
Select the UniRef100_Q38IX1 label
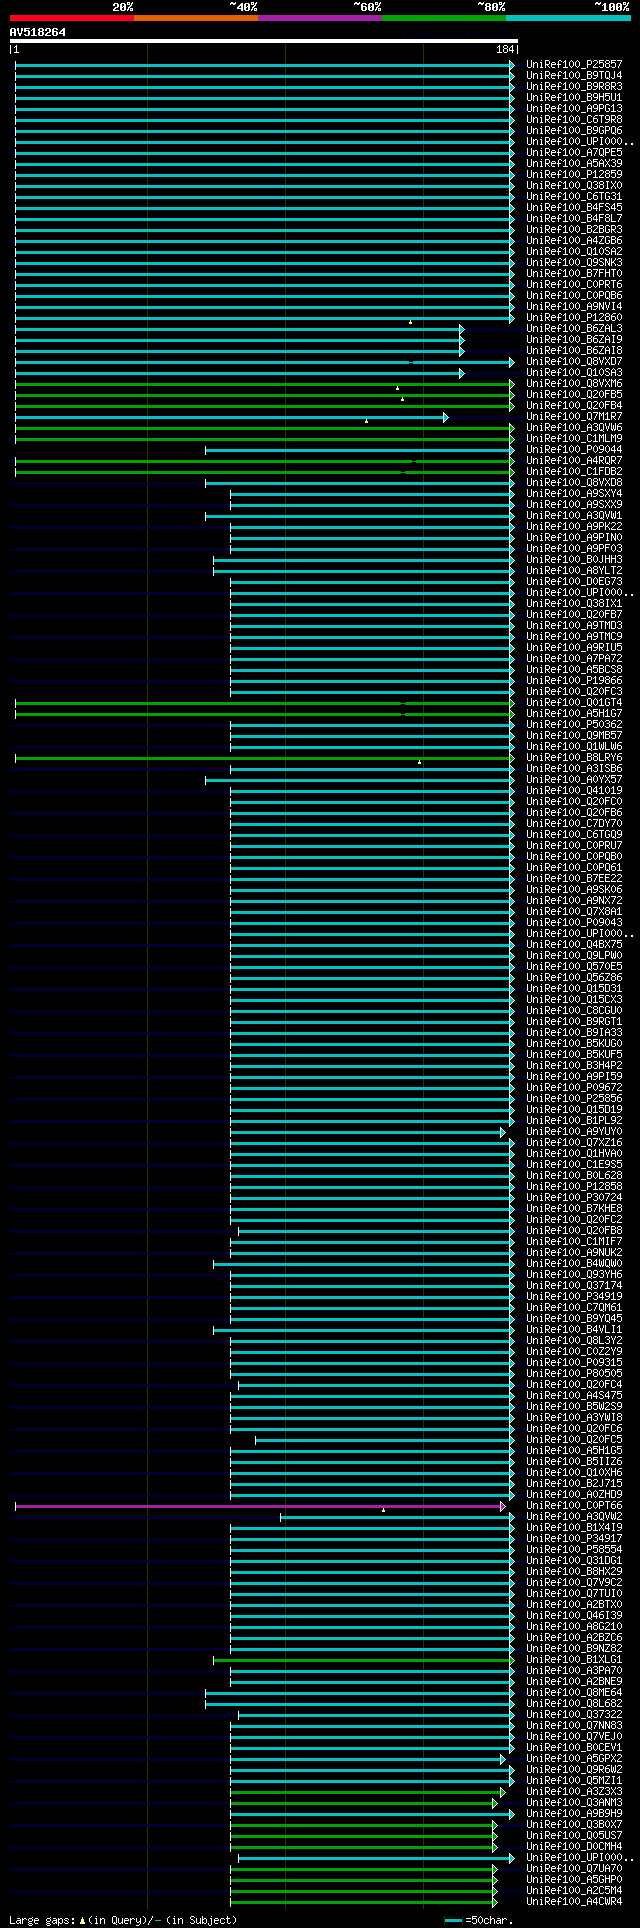tap(574, 604)
